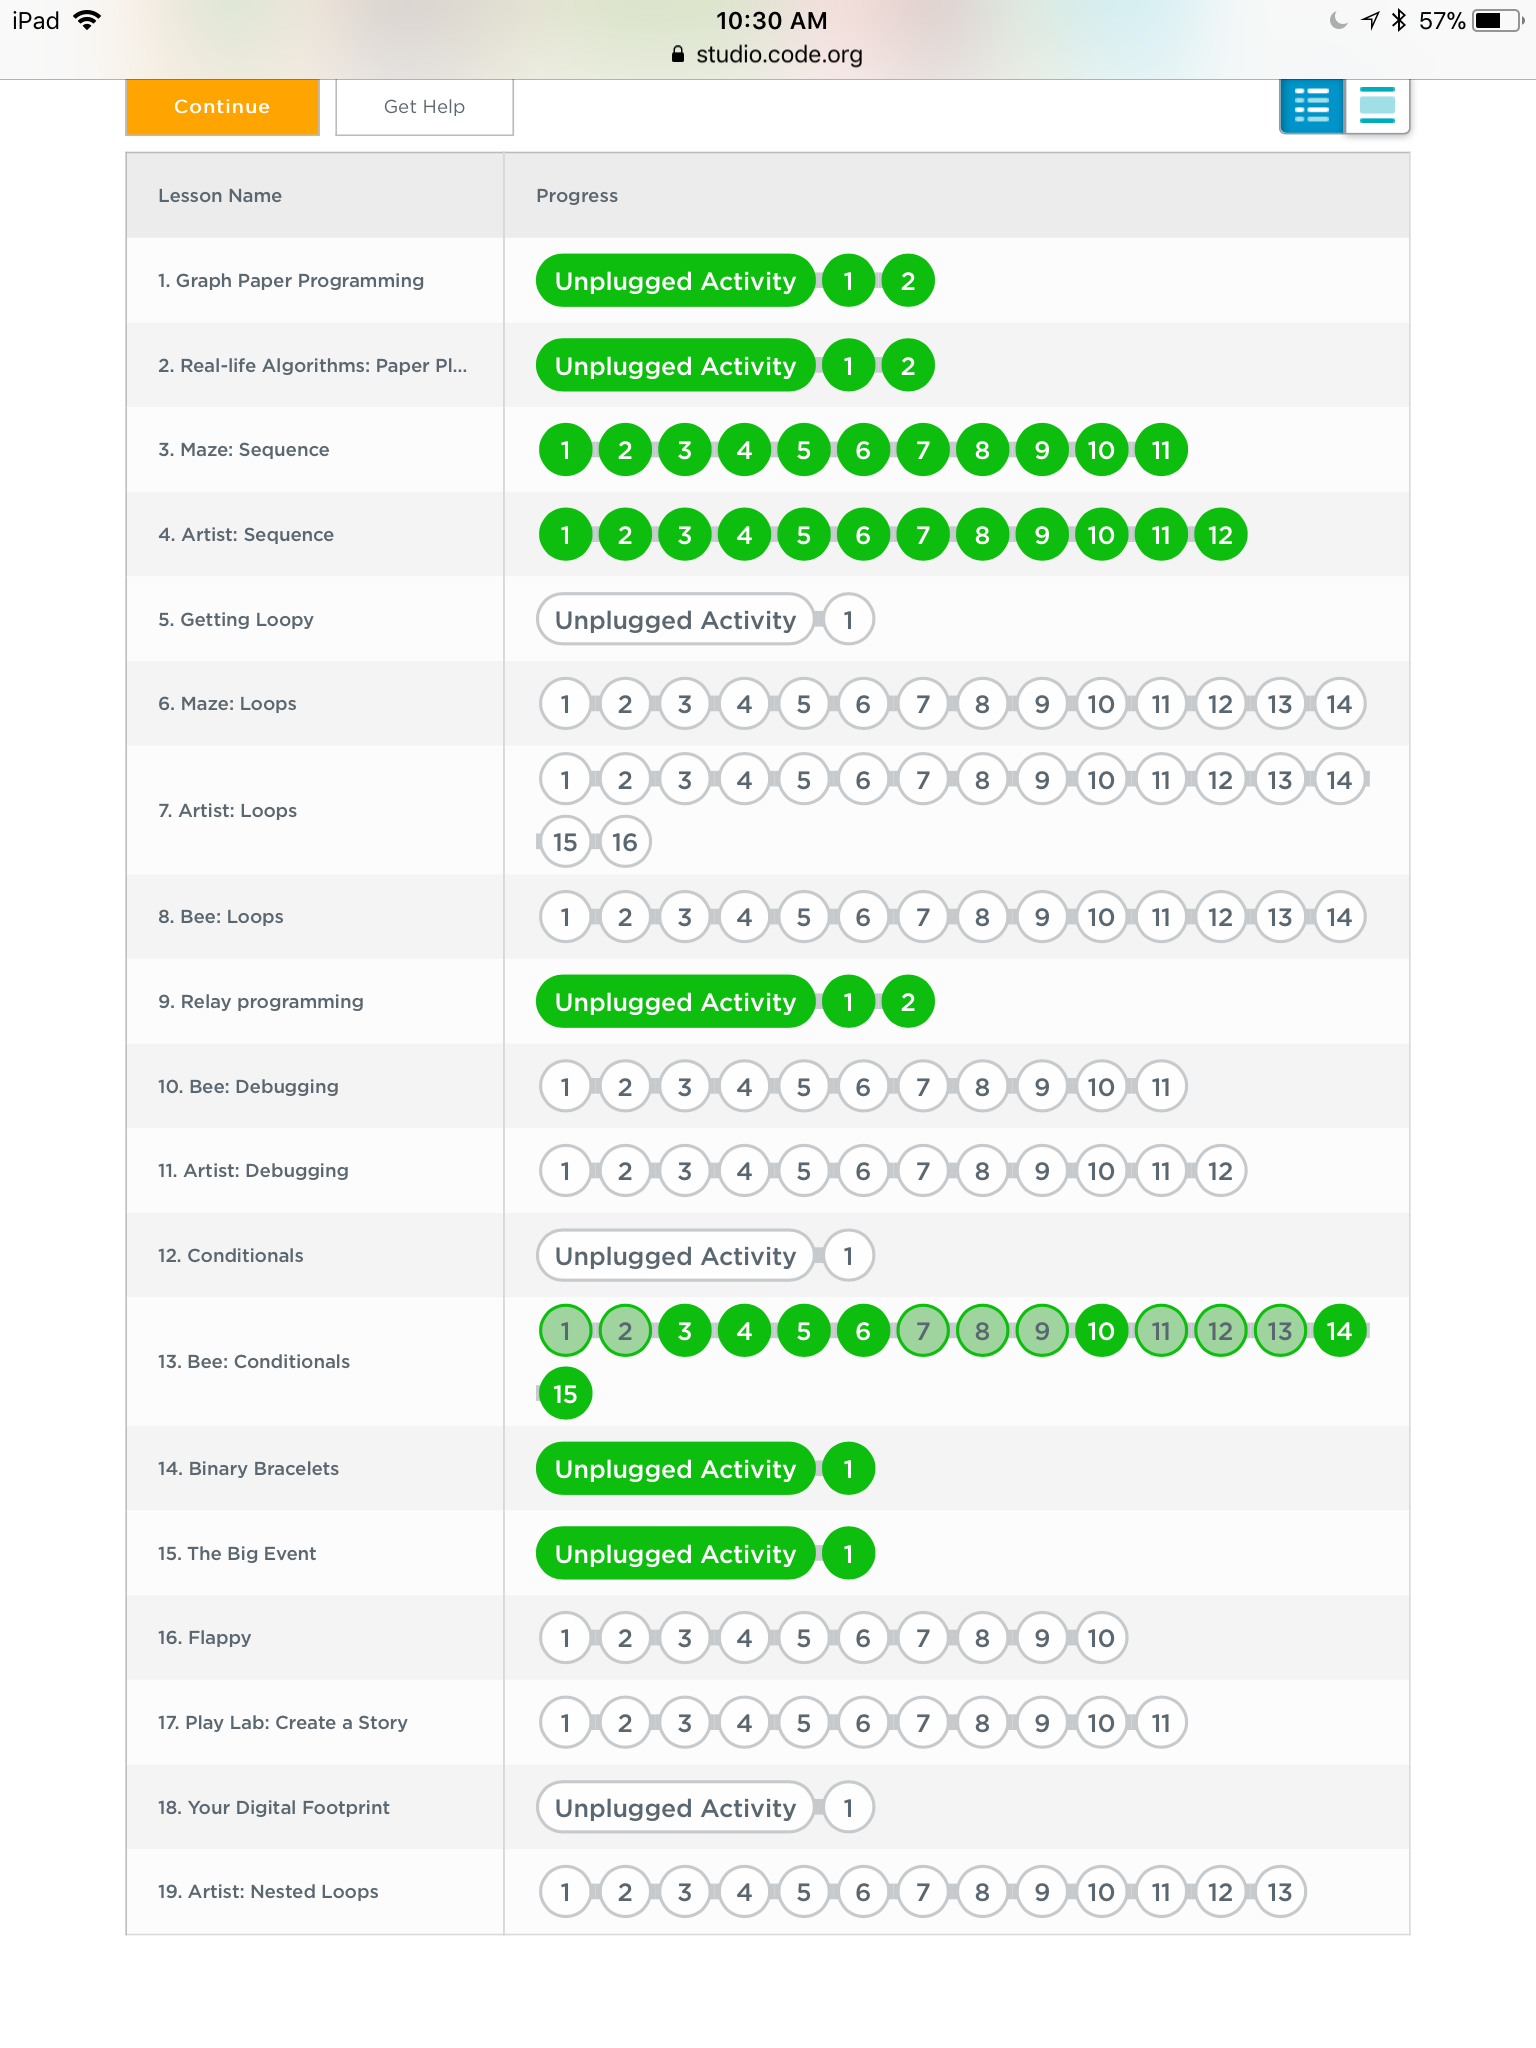Tap the battery indicator in status bar

click(1496, 21)
